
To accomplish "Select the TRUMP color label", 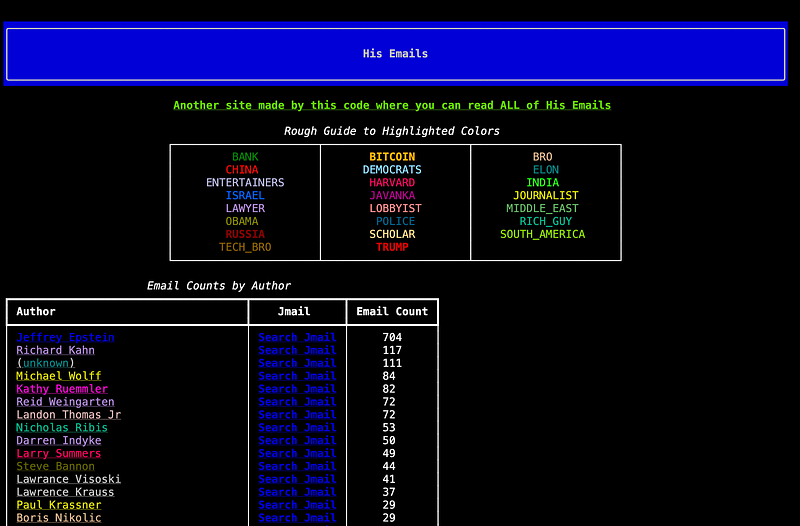I will (x=392, y=247).
